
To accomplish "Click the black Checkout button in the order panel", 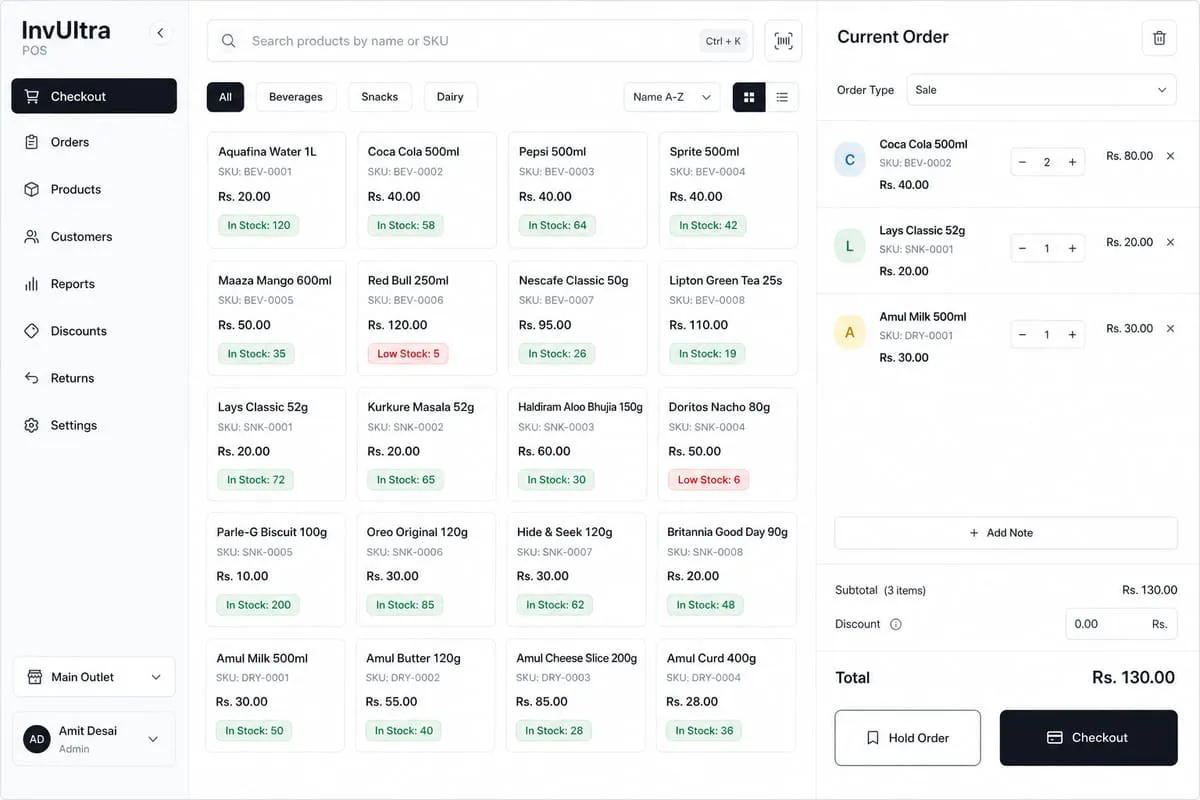I will 1088,738.
